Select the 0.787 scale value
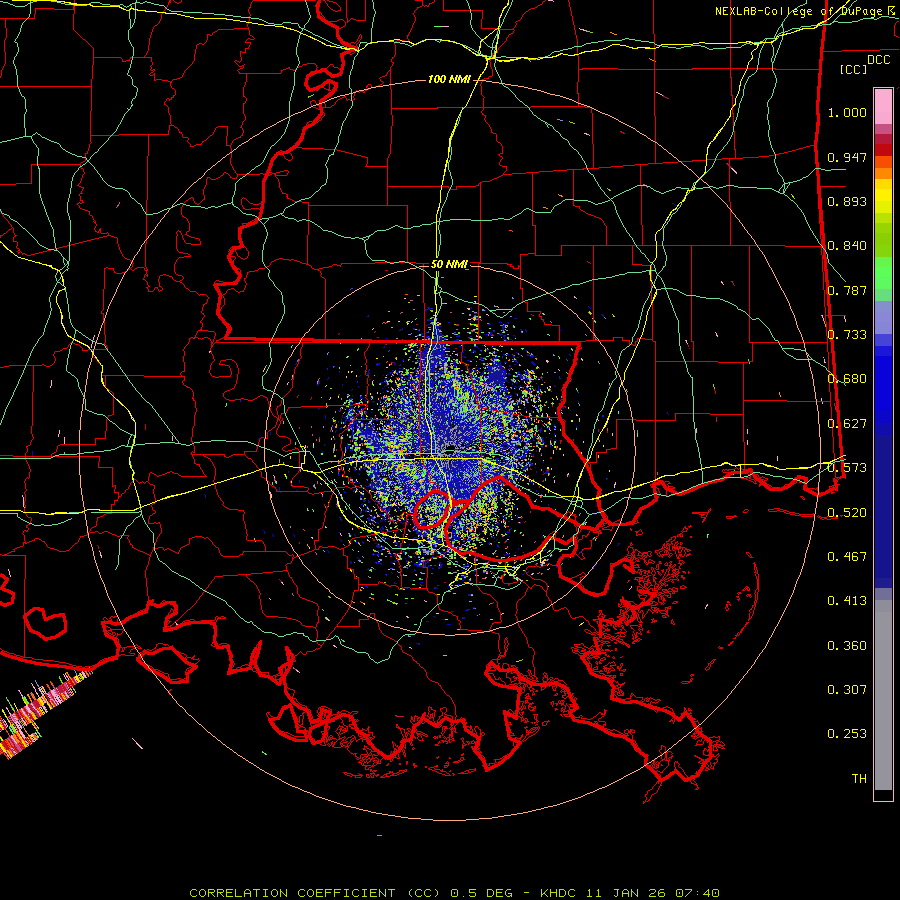 pyautogui.click(x=847, y=290)
